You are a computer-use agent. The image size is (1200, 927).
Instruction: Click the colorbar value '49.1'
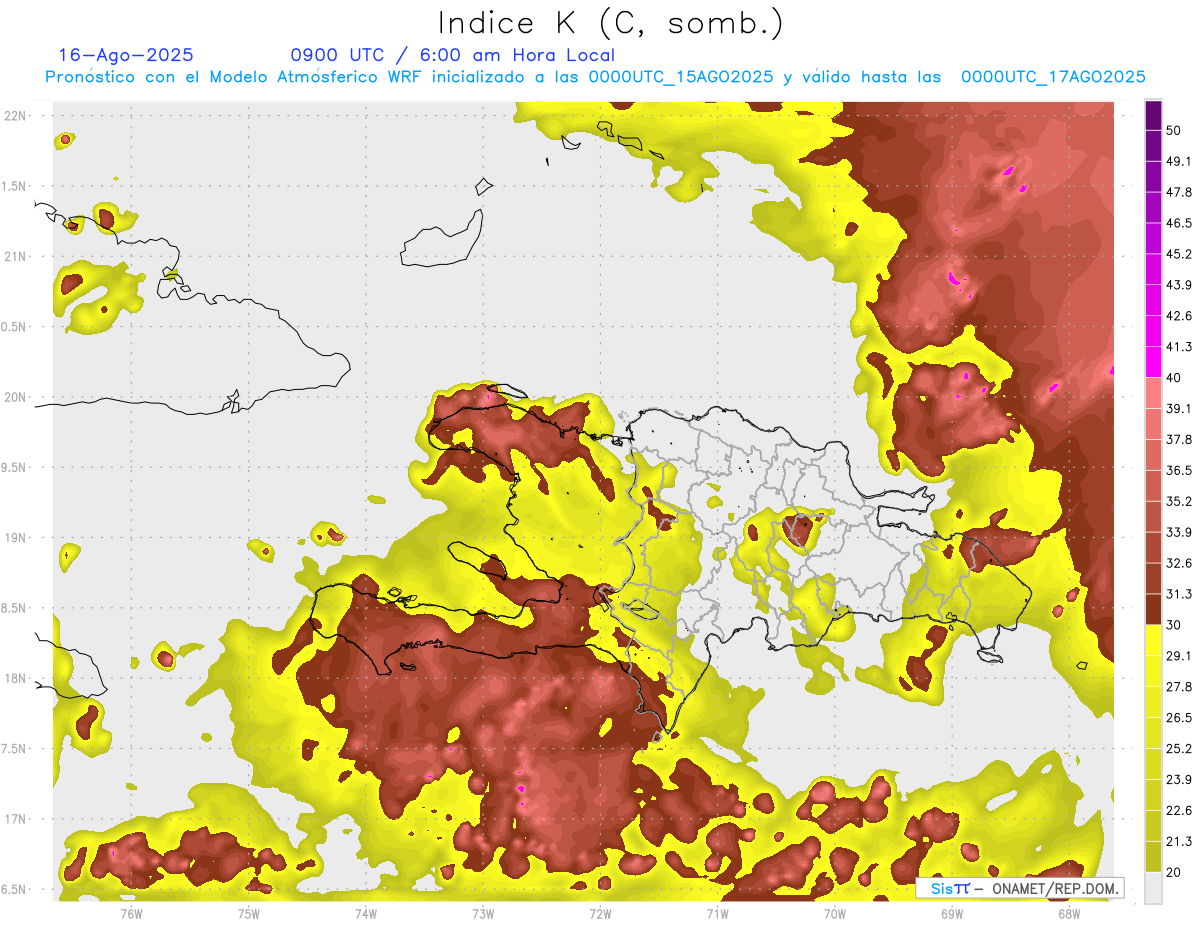tap(1178, 161)
